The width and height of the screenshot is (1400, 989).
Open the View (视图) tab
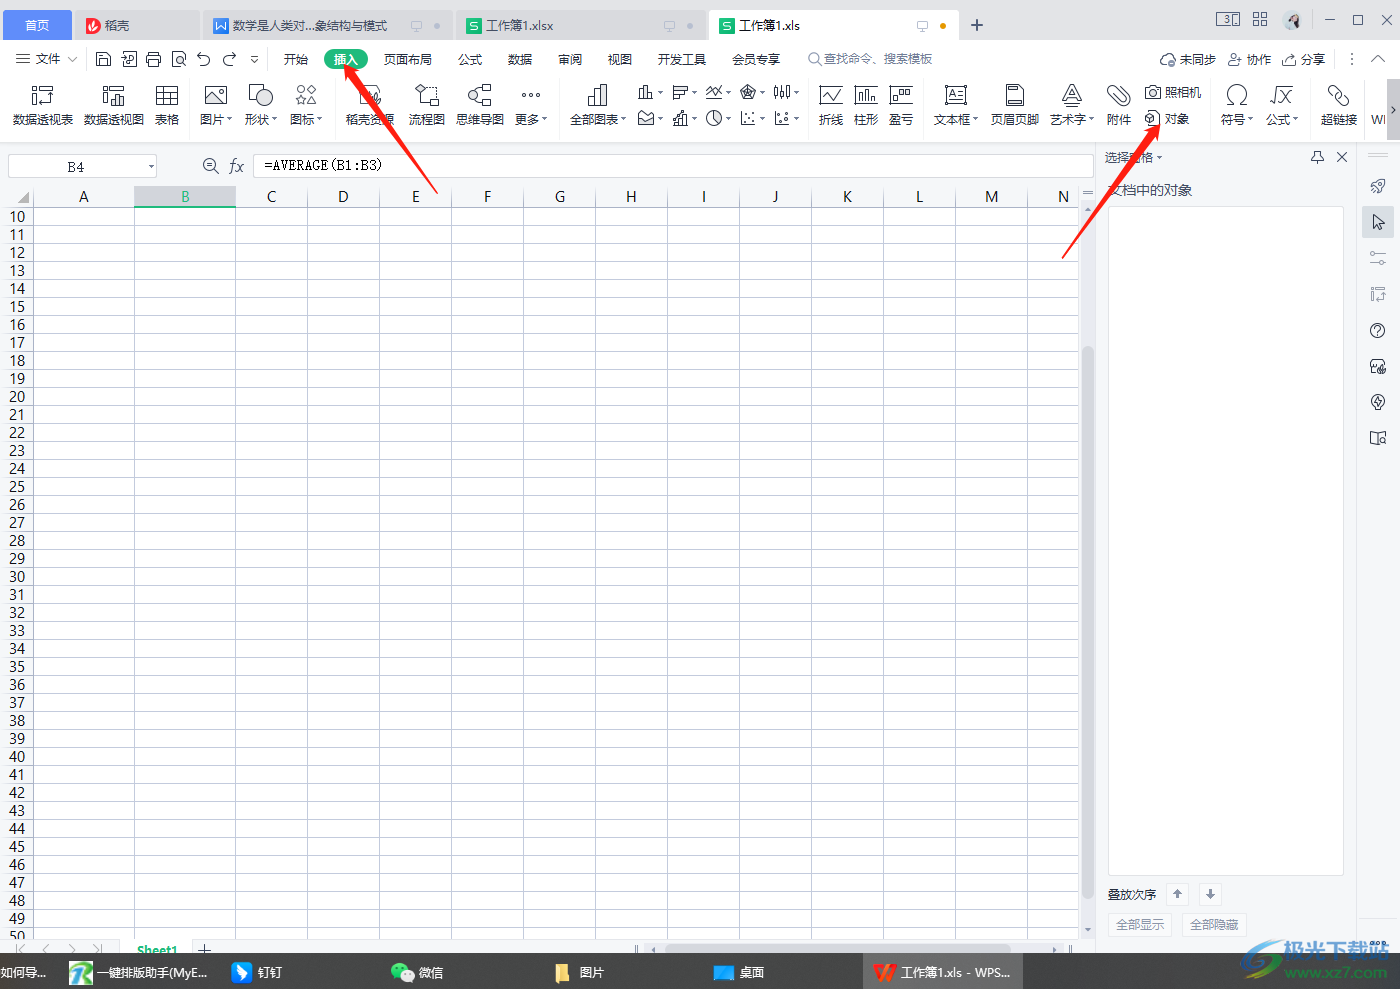coord(620,59)
